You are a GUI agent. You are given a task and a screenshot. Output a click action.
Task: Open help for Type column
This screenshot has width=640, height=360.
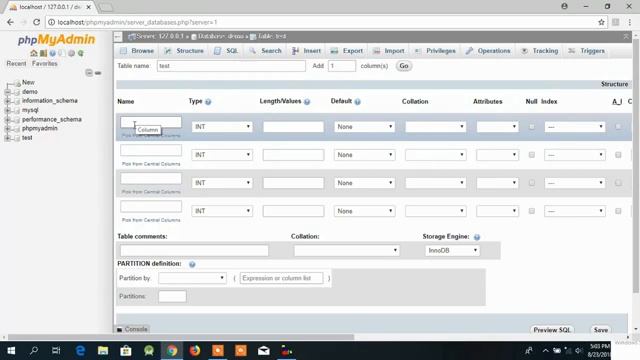[x=208, y=102]
